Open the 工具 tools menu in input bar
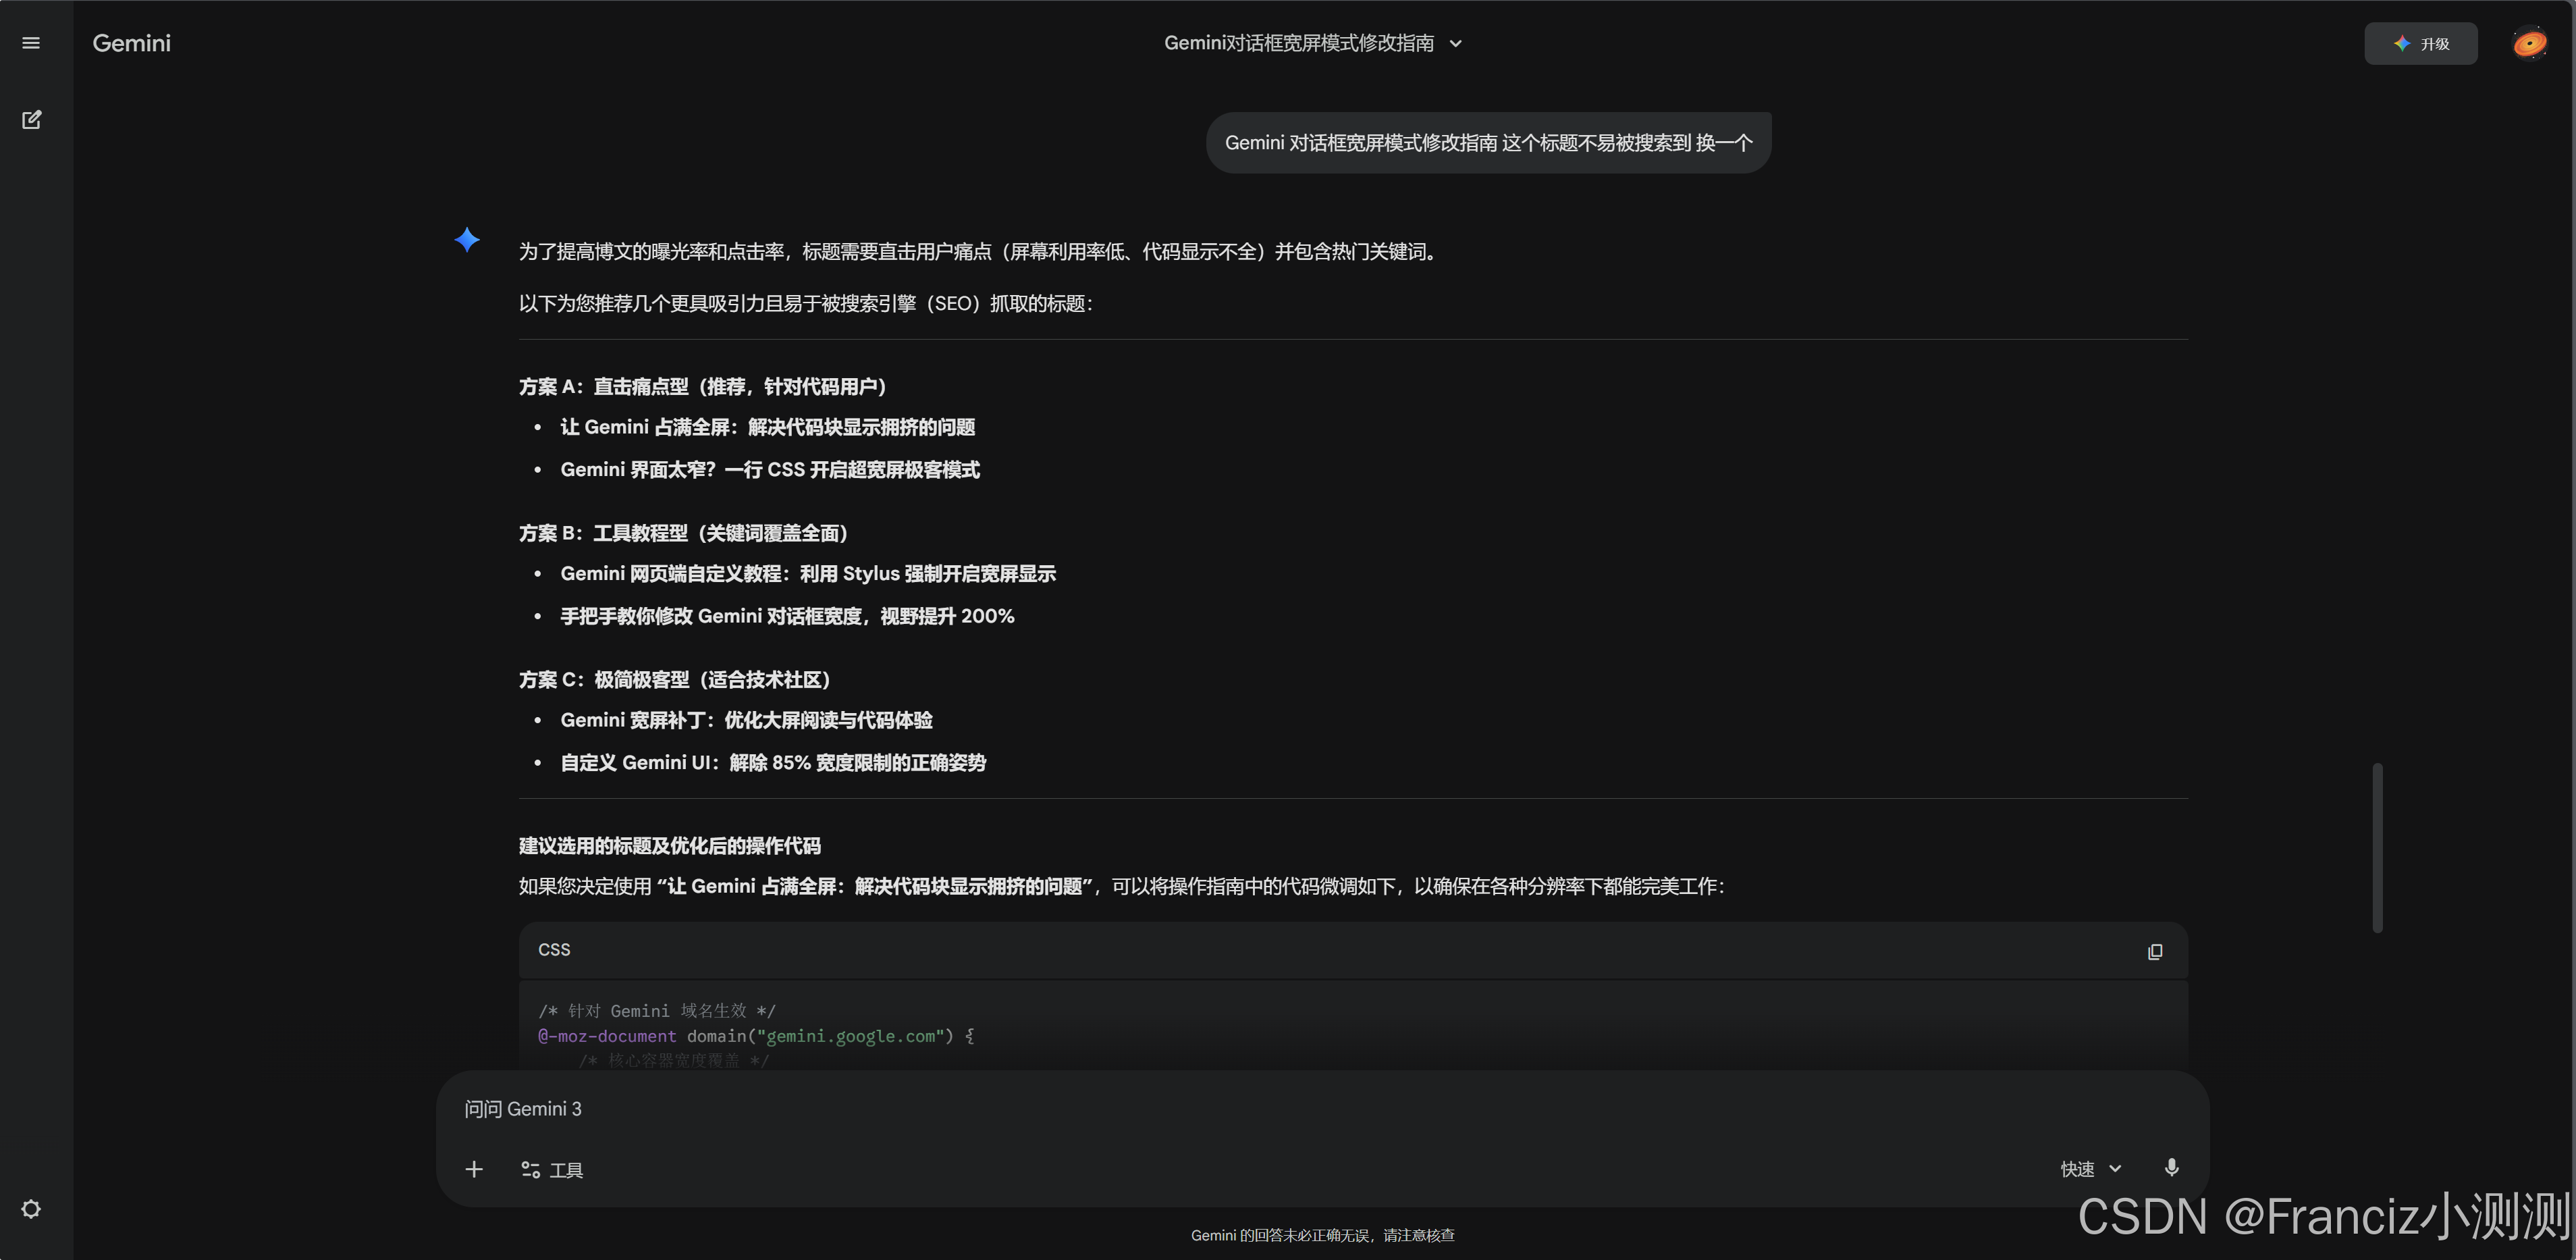Image resolution: width=2576 pixels, height=1260 pixels. [x=551, y=1169]
